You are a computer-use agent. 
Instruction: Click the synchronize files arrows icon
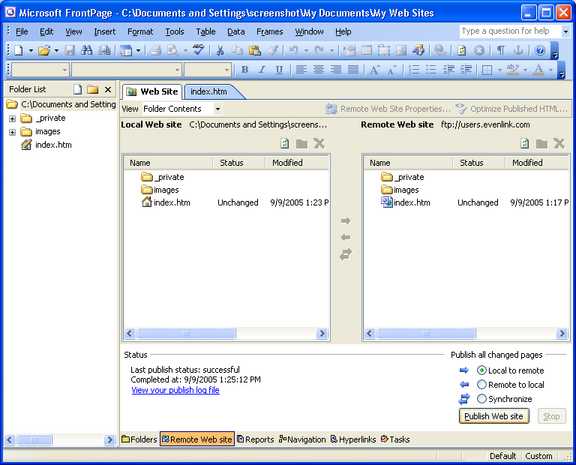tap(345, 254)
